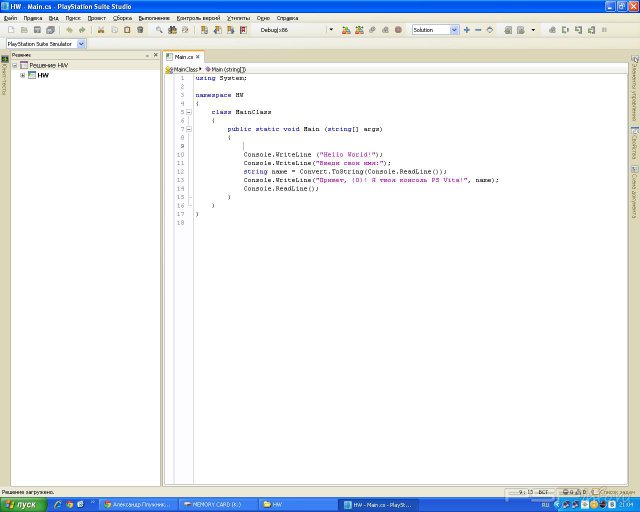This screenshot has width=640, height=512.
Task: Open the PlayStation Suite Simulator dropdown
Action: pos(81,44)
